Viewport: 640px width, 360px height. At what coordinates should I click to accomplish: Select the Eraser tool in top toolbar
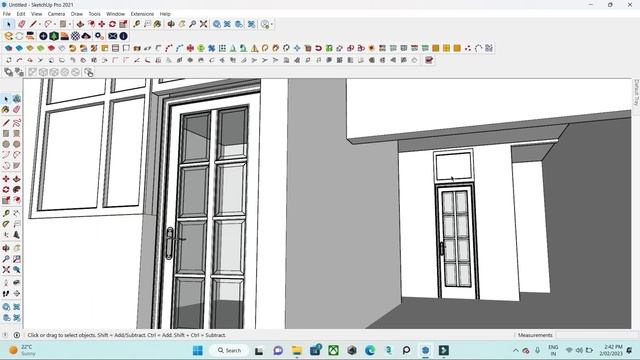pyautogui.click(x=21, y=24)
